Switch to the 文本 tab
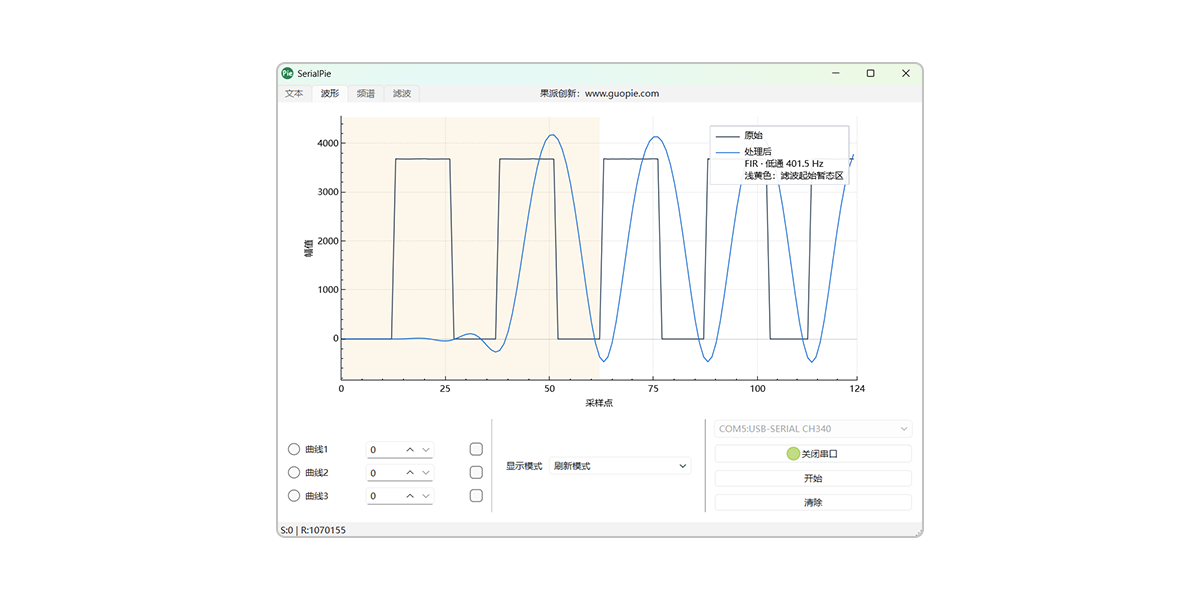This screenshot has height=600, width=1200. click(x=294, y=93)
